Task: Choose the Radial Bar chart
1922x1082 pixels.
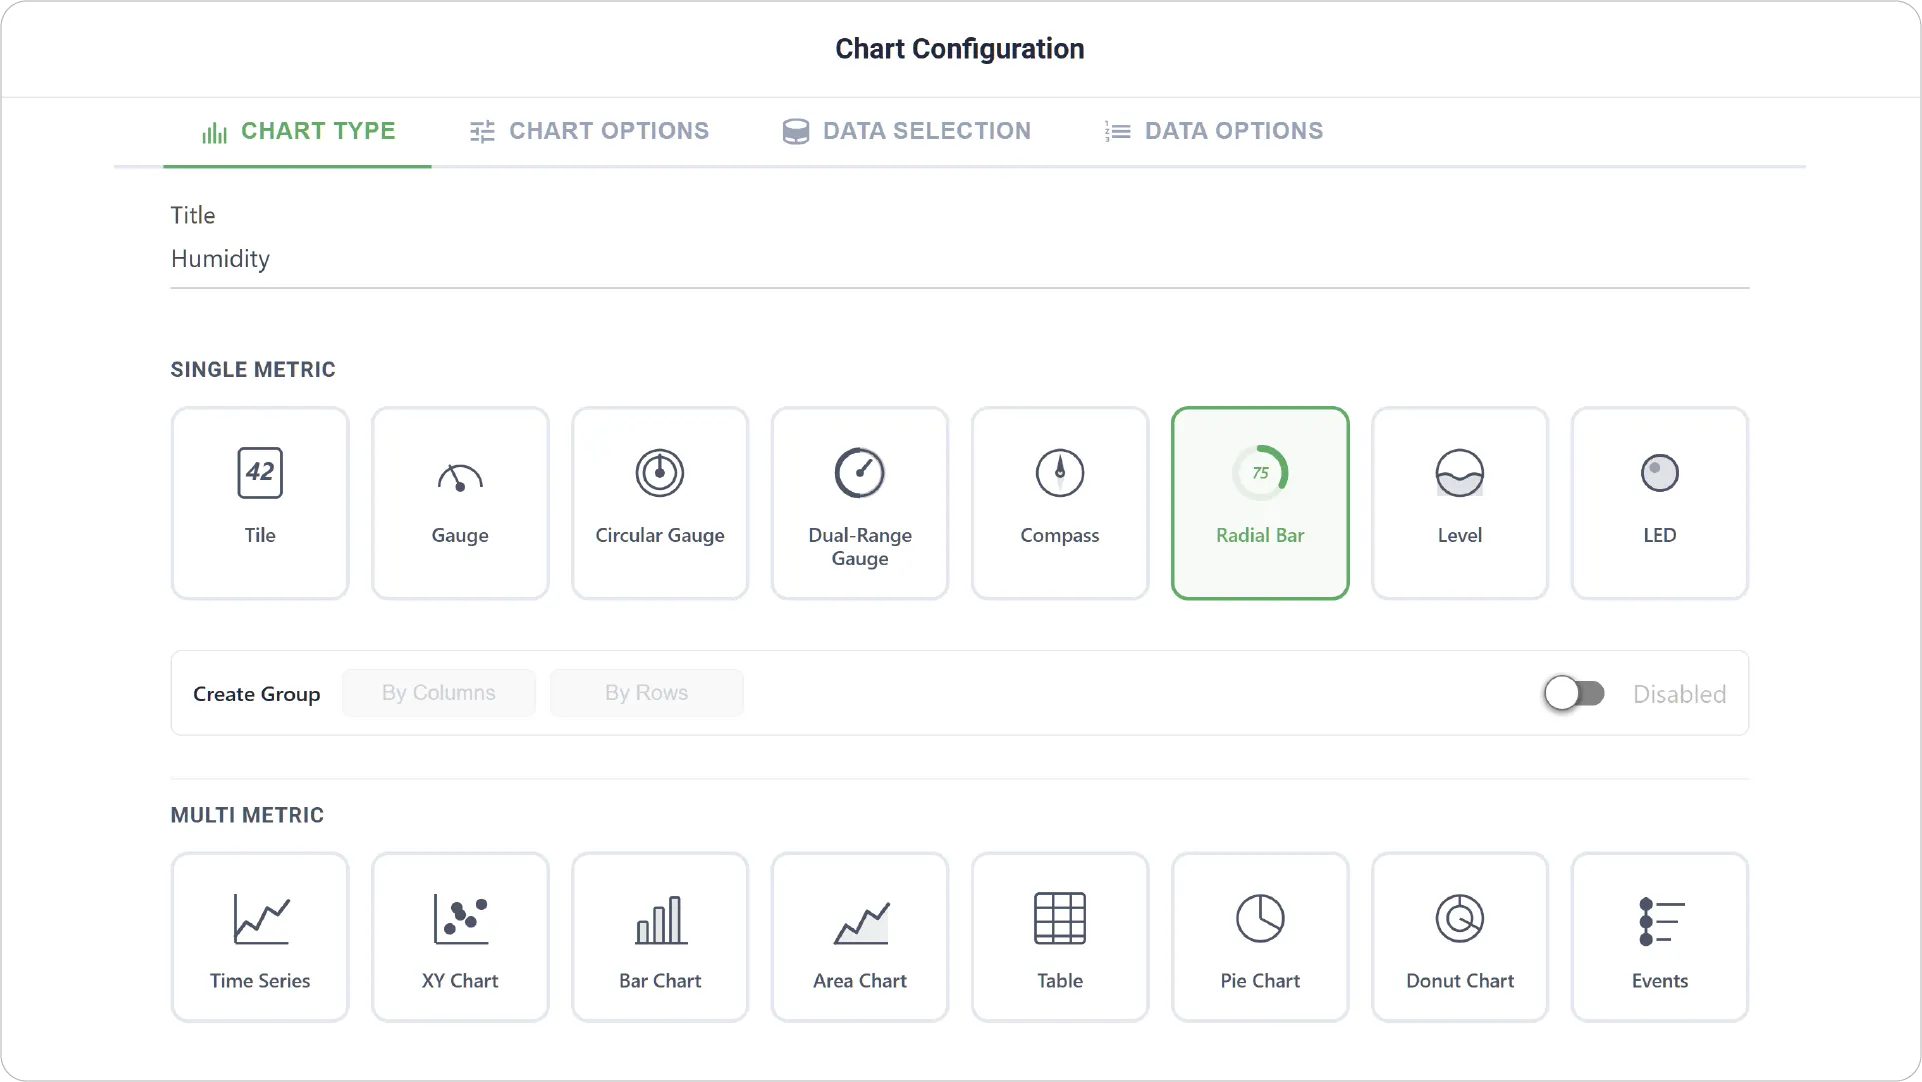Action: [1260, 503]
